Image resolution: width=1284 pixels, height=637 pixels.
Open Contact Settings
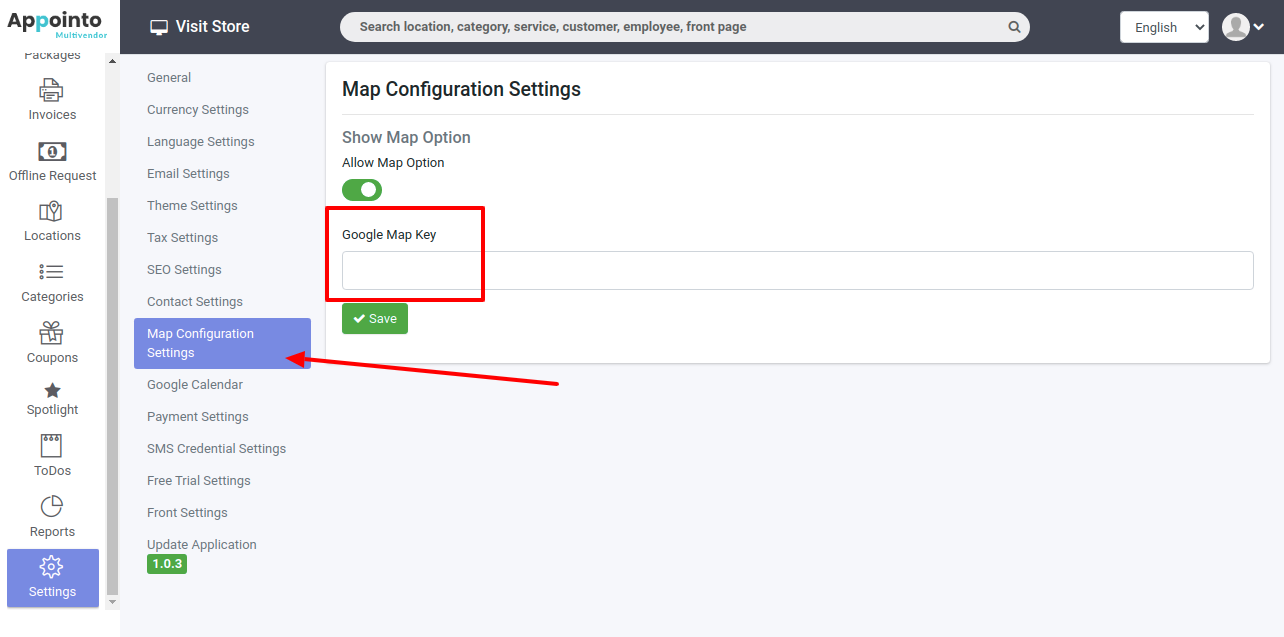(195, 302)
